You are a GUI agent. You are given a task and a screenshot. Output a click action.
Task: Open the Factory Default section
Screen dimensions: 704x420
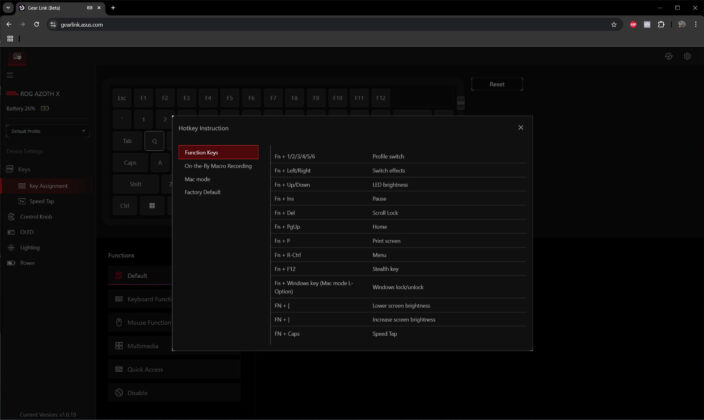pyautogui.click(x=202, y=192)
